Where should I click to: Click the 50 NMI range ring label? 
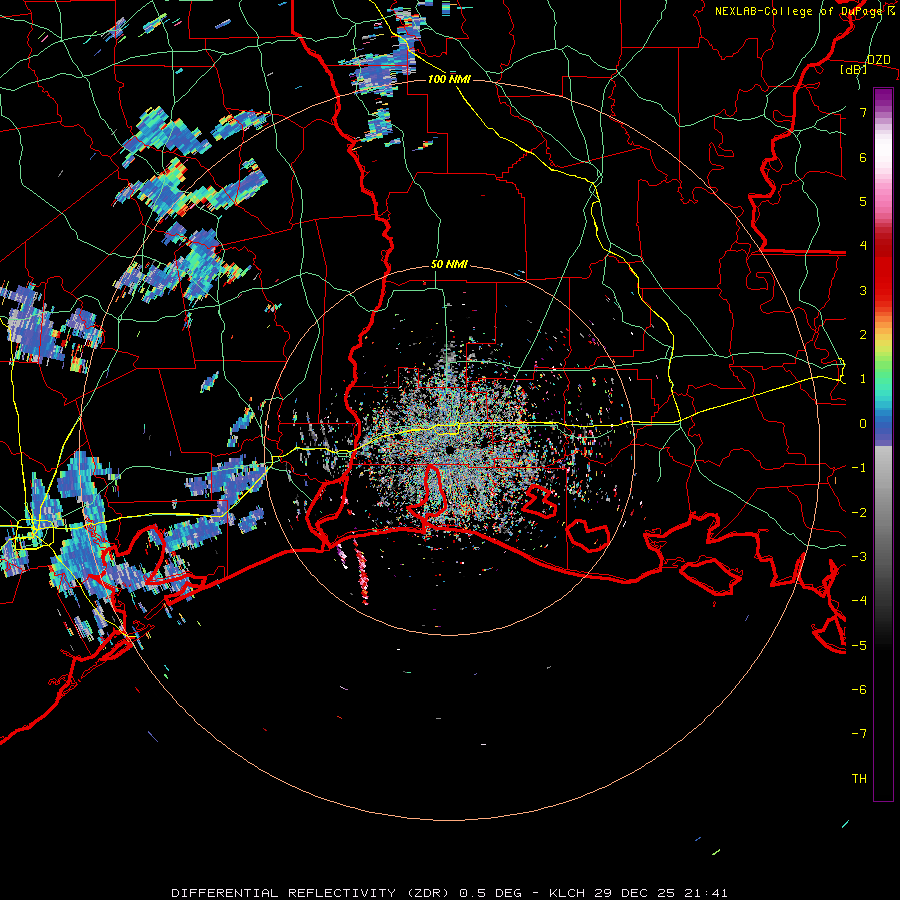click(x=449, y=264)
